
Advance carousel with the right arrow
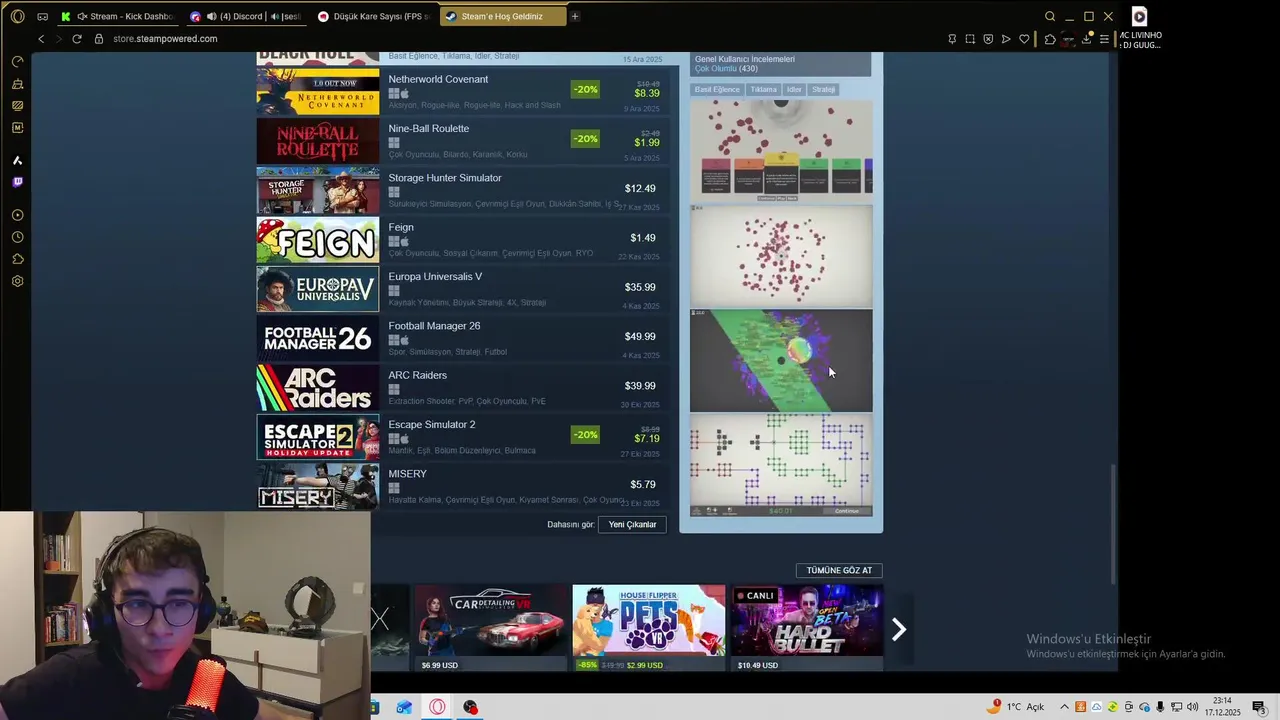898,629
